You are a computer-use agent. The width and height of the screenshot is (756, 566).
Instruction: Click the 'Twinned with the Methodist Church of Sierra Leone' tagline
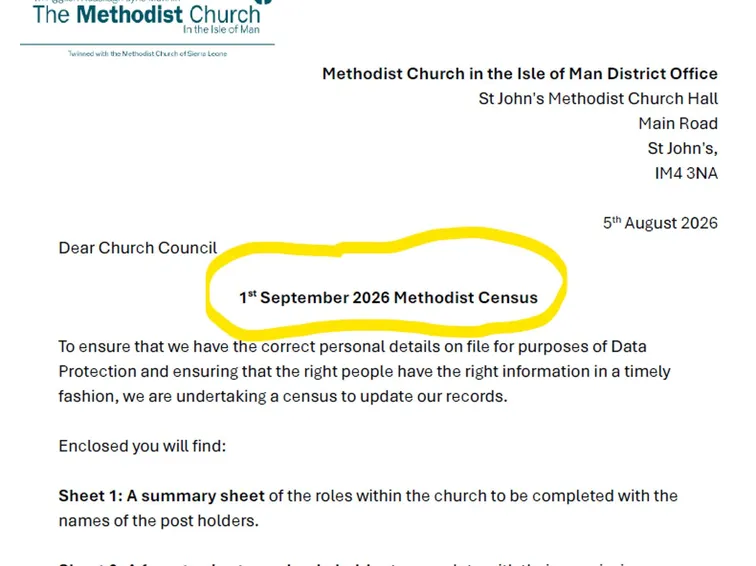148,54
